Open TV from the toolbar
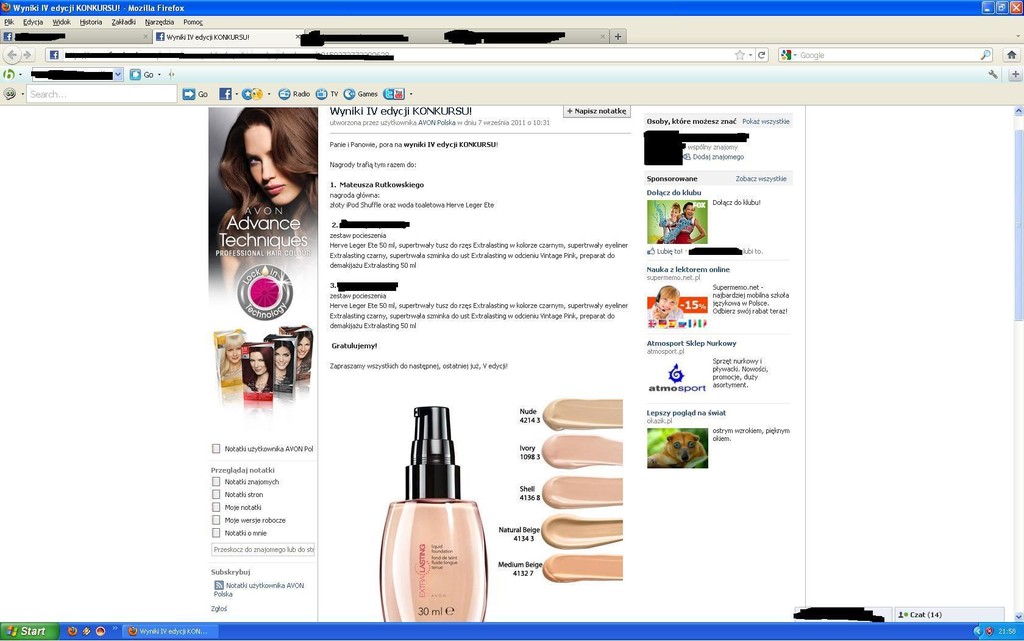This screenshot has height=641, width=1024. [x=327, y=94]
